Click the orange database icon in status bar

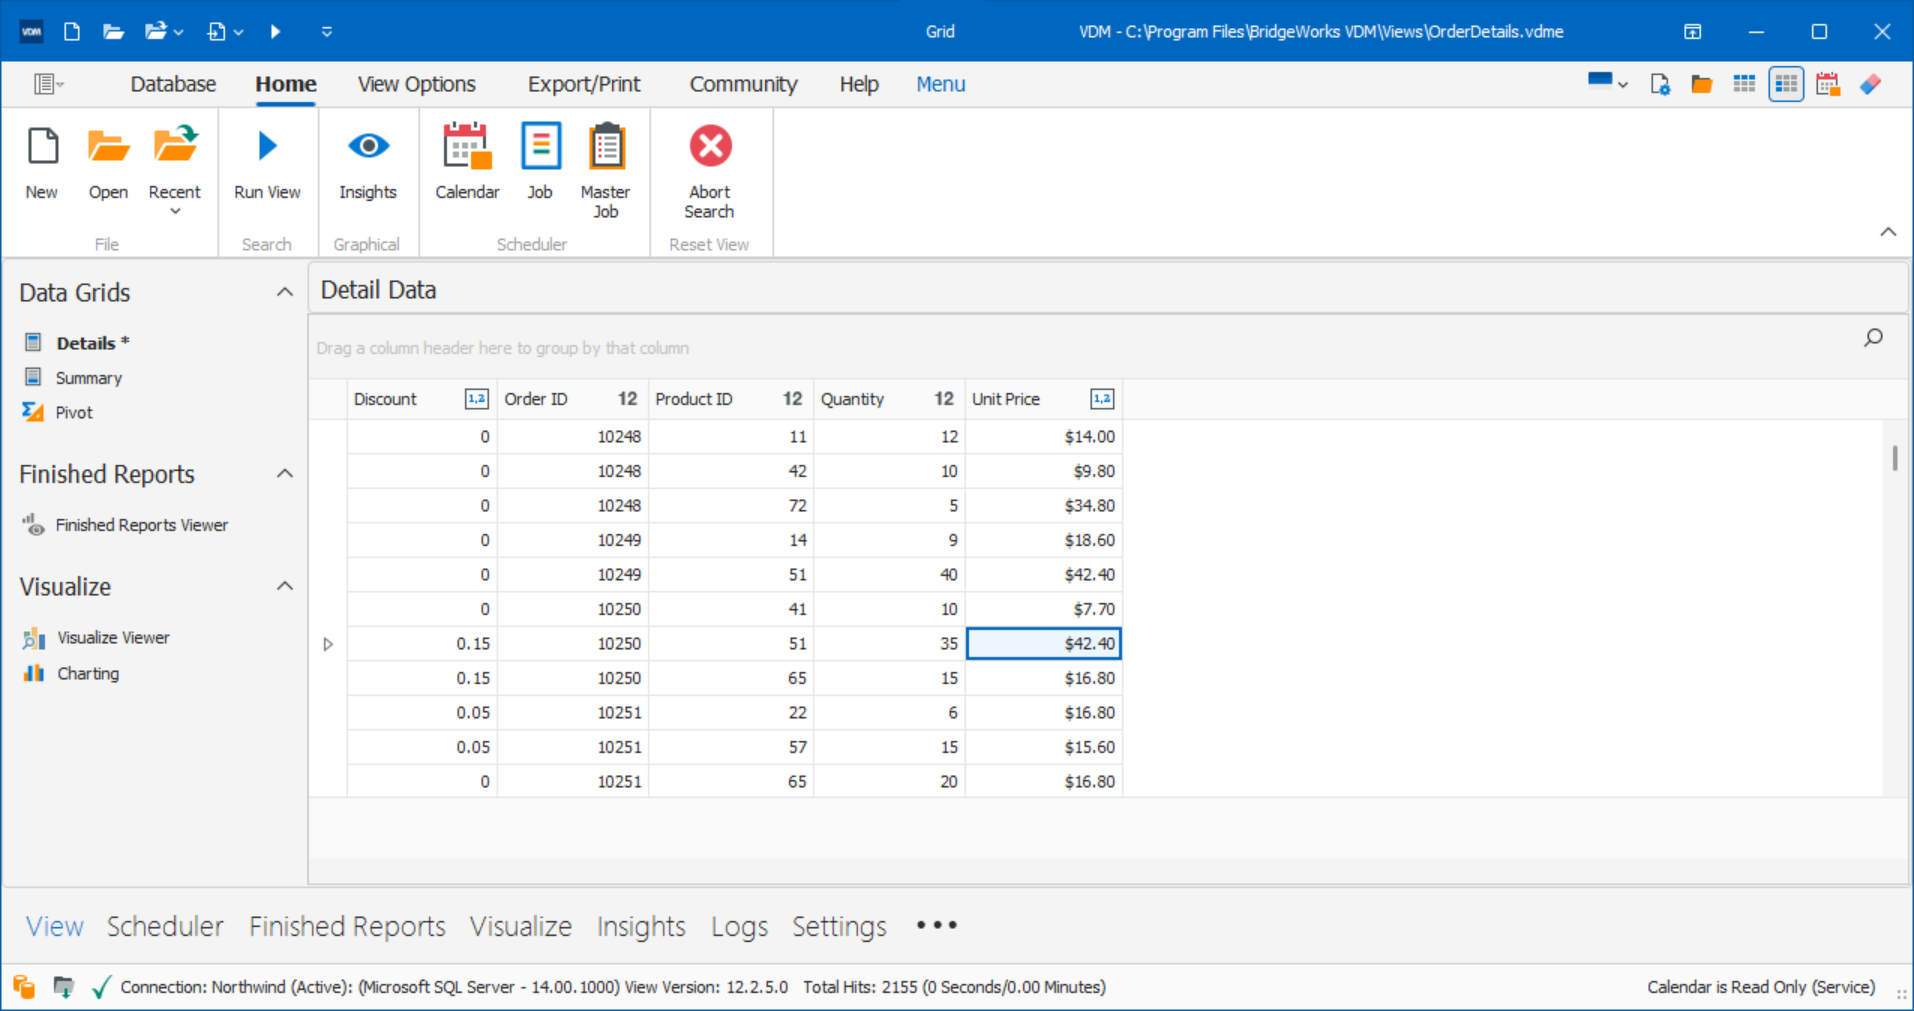coord(24,987)
